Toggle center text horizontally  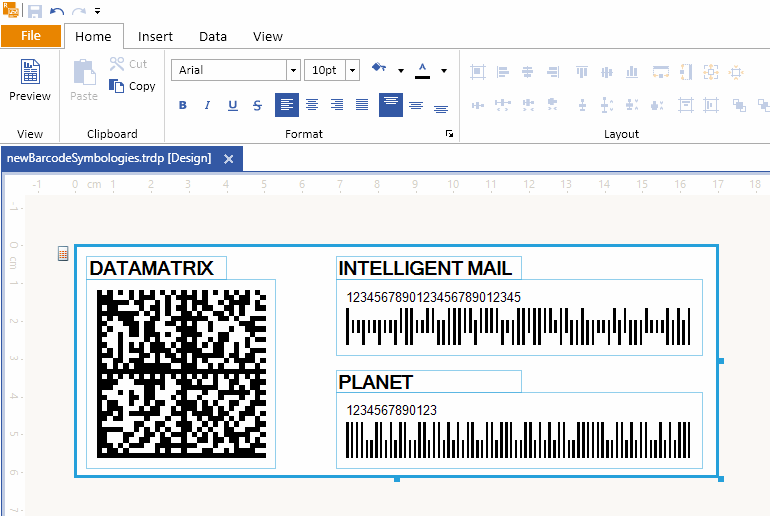point(312,105)
